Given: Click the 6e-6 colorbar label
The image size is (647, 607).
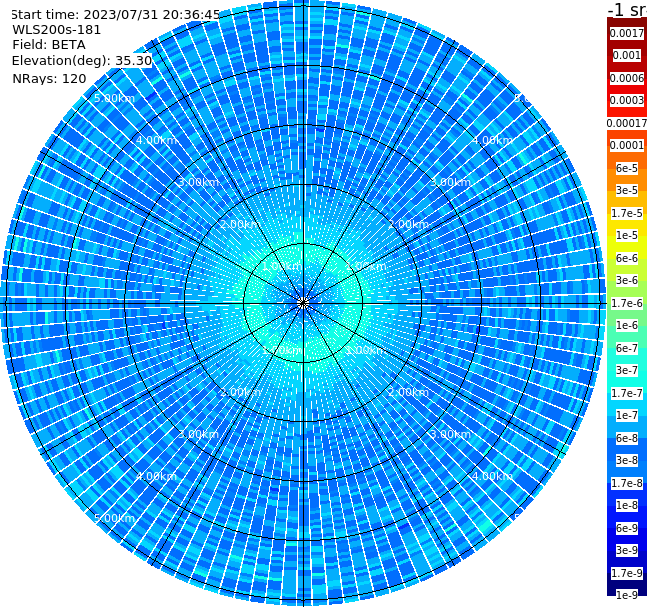Looking at the screenshot, I should tap(627, 258).
